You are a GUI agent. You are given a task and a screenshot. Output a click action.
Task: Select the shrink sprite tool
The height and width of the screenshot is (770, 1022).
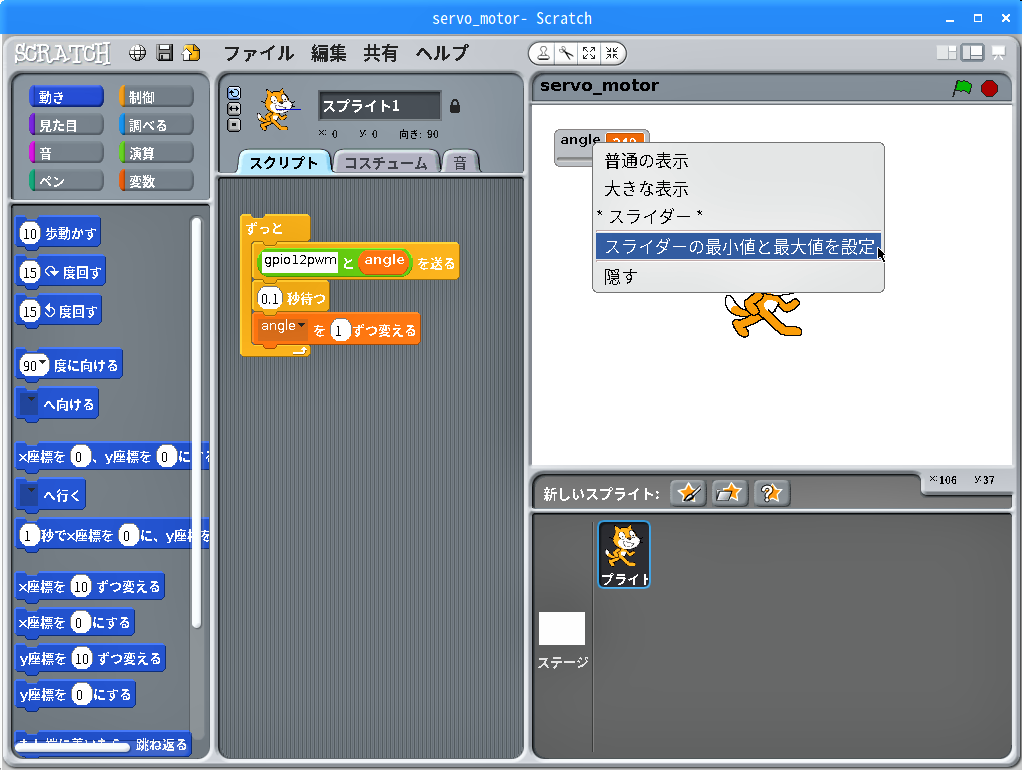tap(612, 53)
